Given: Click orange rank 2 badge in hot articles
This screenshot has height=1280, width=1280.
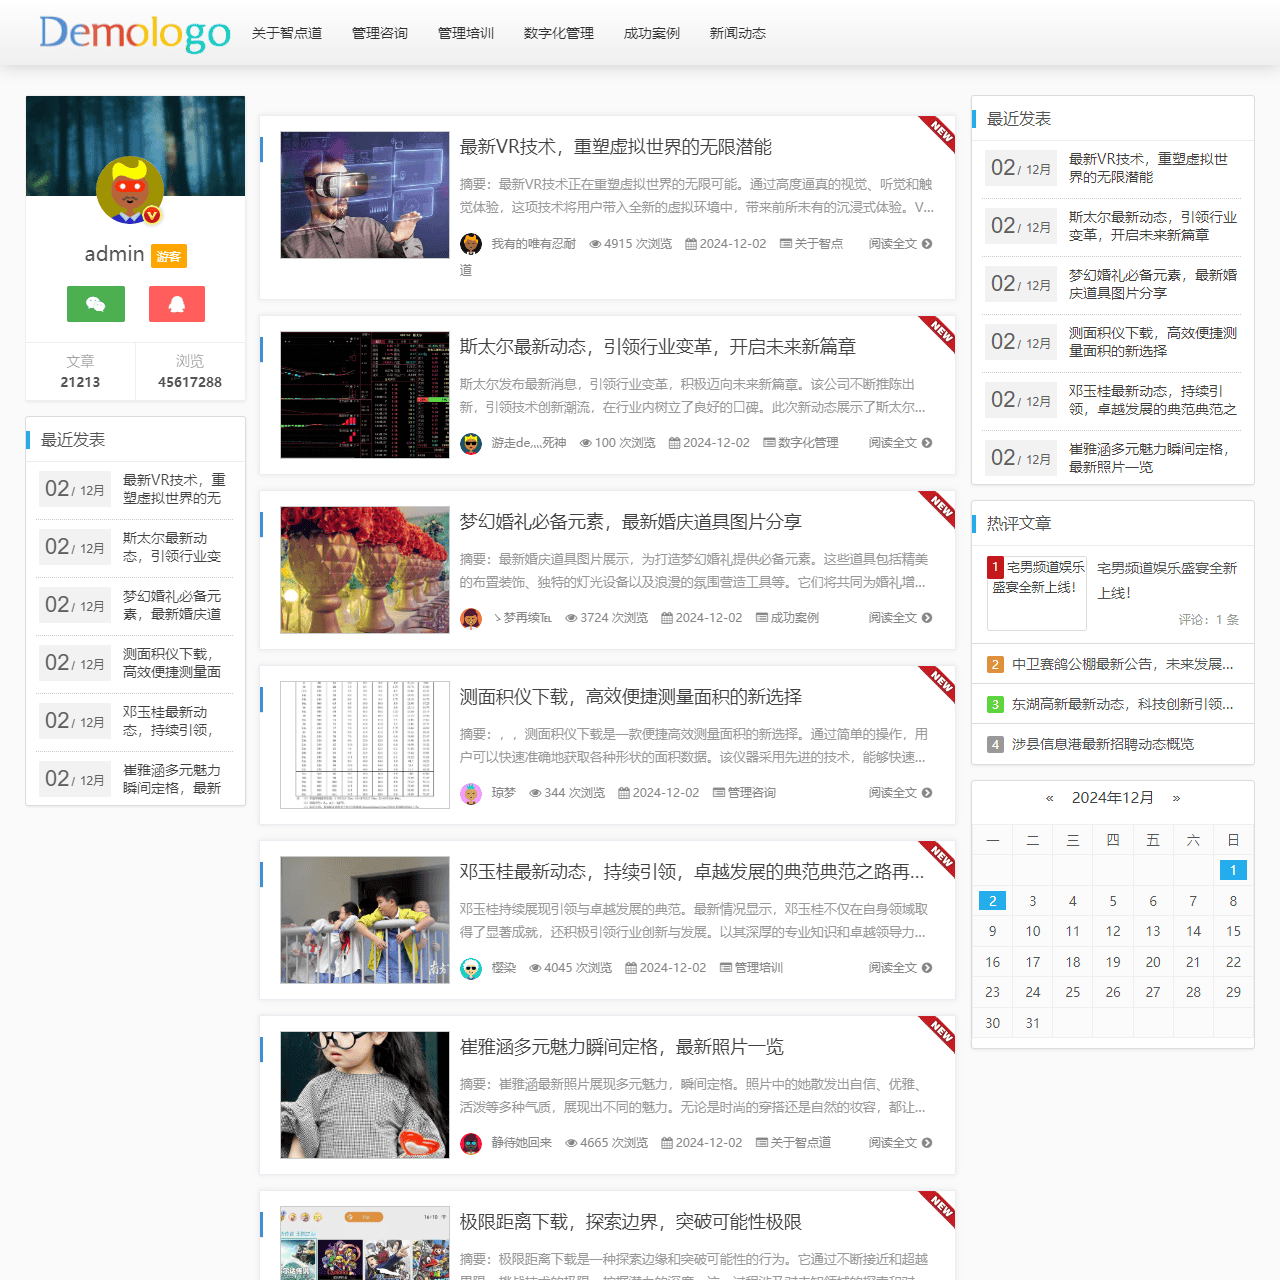Looking at the screenshot, I should click(x=995, y=664).
